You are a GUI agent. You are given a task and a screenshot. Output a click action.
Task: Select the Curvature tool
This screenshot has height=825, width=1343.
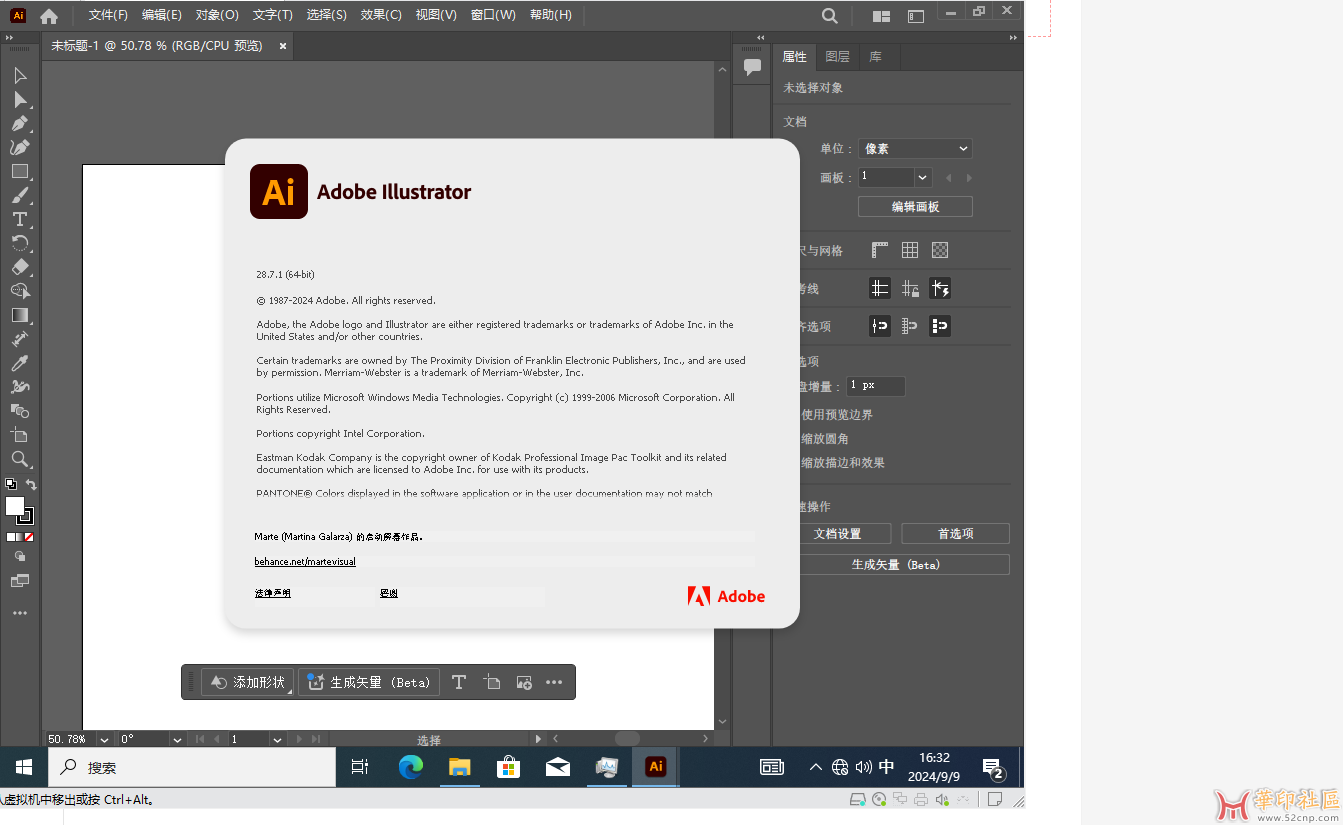[x=20, y=147]
